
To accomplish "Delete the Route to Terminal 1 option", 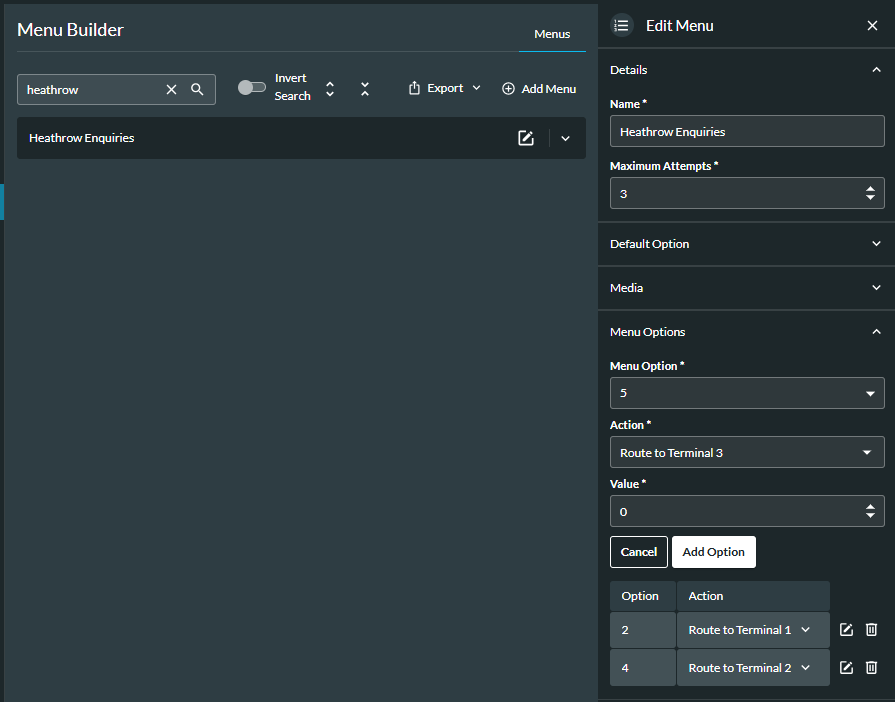I will pyautogui.click(x=871, y=630).
